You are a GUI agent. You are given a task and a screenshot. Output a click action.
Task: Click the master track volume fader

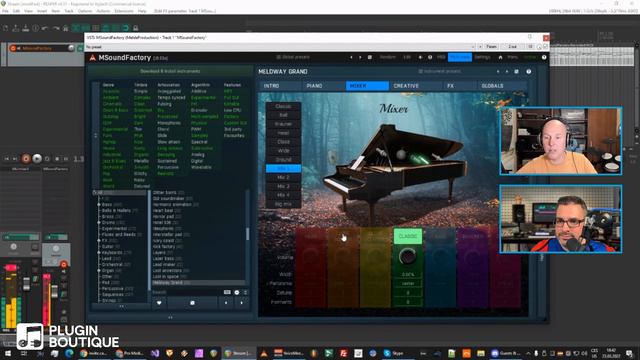click(x=27, y=284)
